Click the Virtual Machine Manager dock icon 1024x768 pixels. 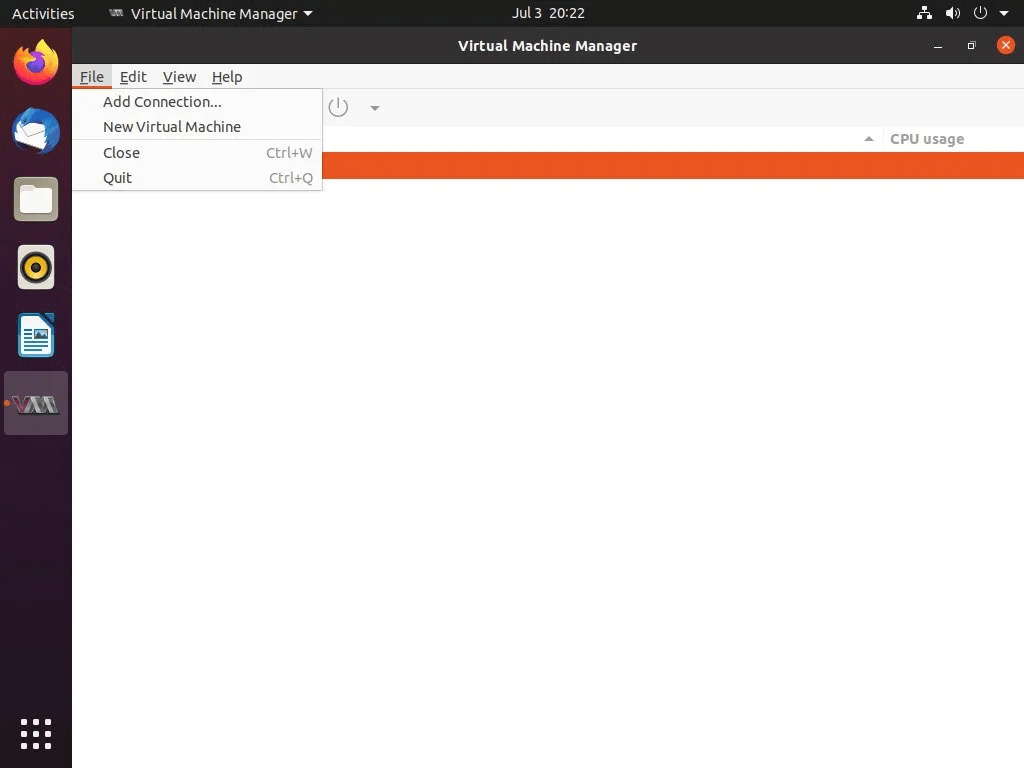[36, 404]
